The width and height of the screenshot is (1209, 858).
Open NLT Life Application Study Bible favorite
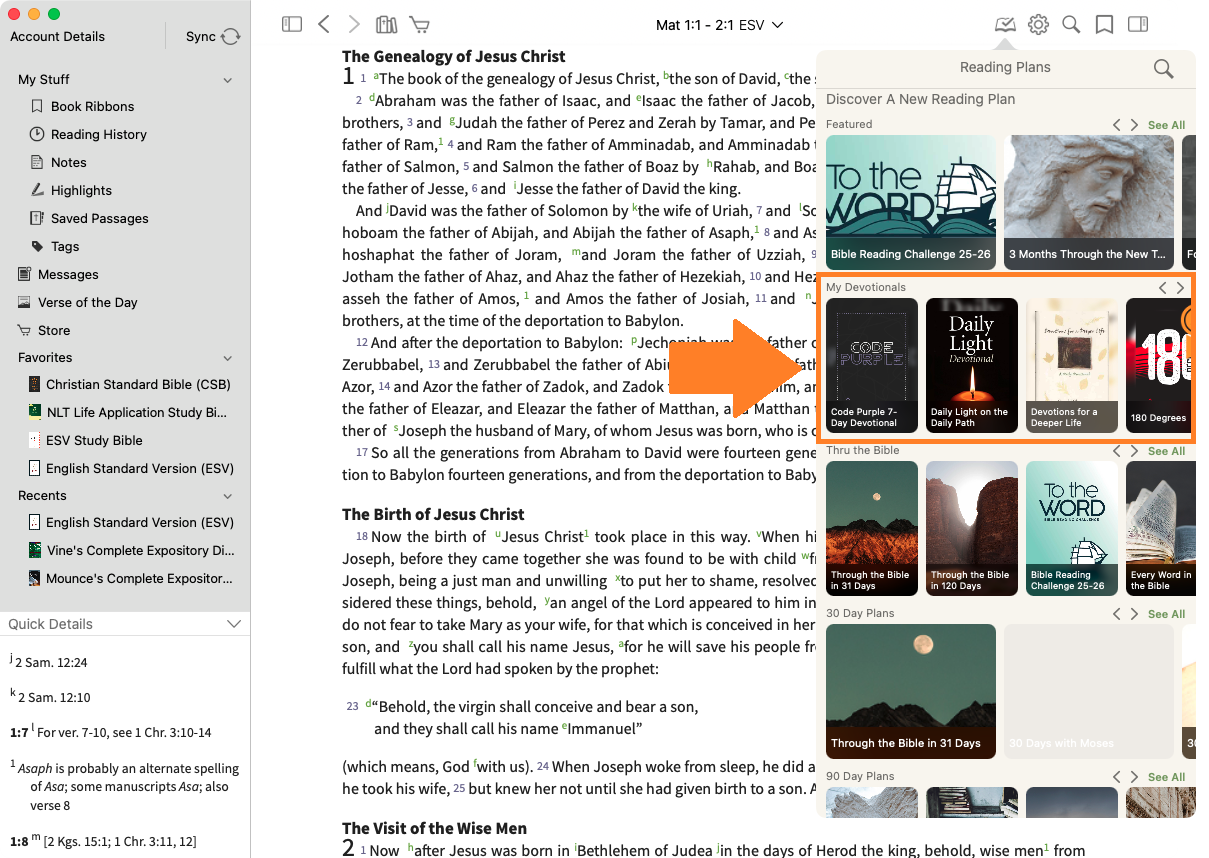(x=127, y=412)
